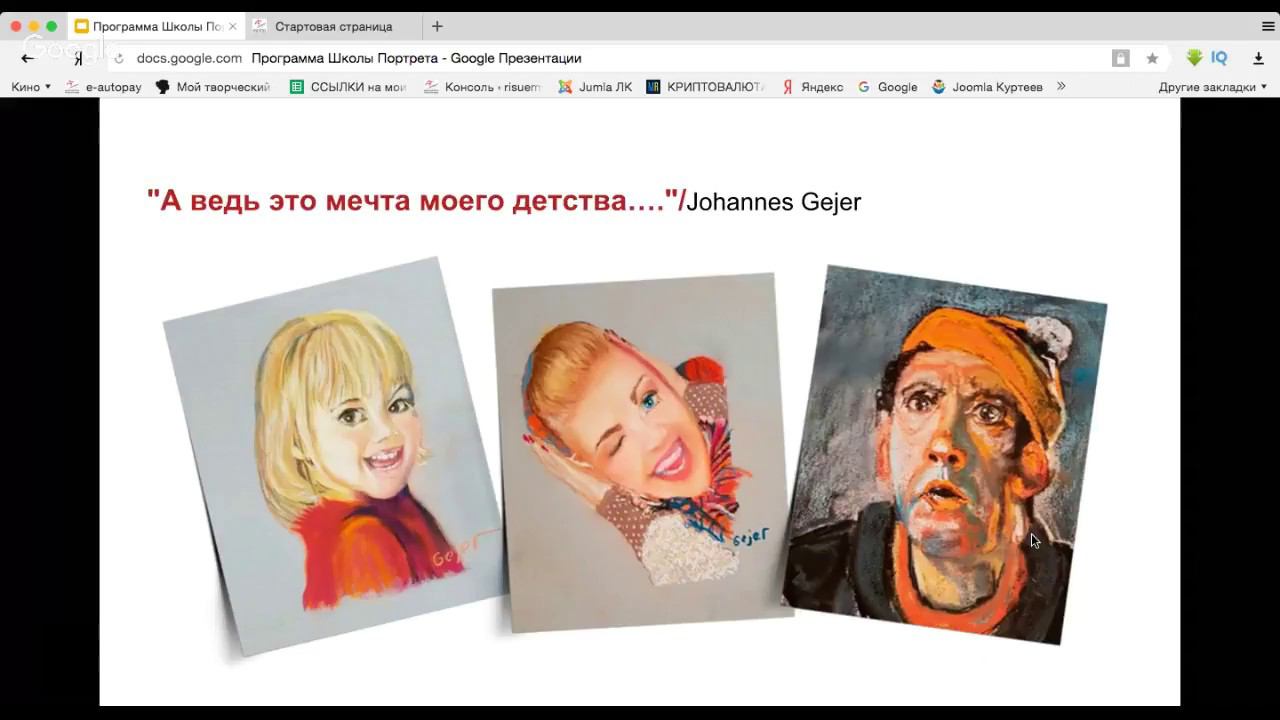
Task: Open browser downloads arrow icon
Action: tap(1258, 58)
